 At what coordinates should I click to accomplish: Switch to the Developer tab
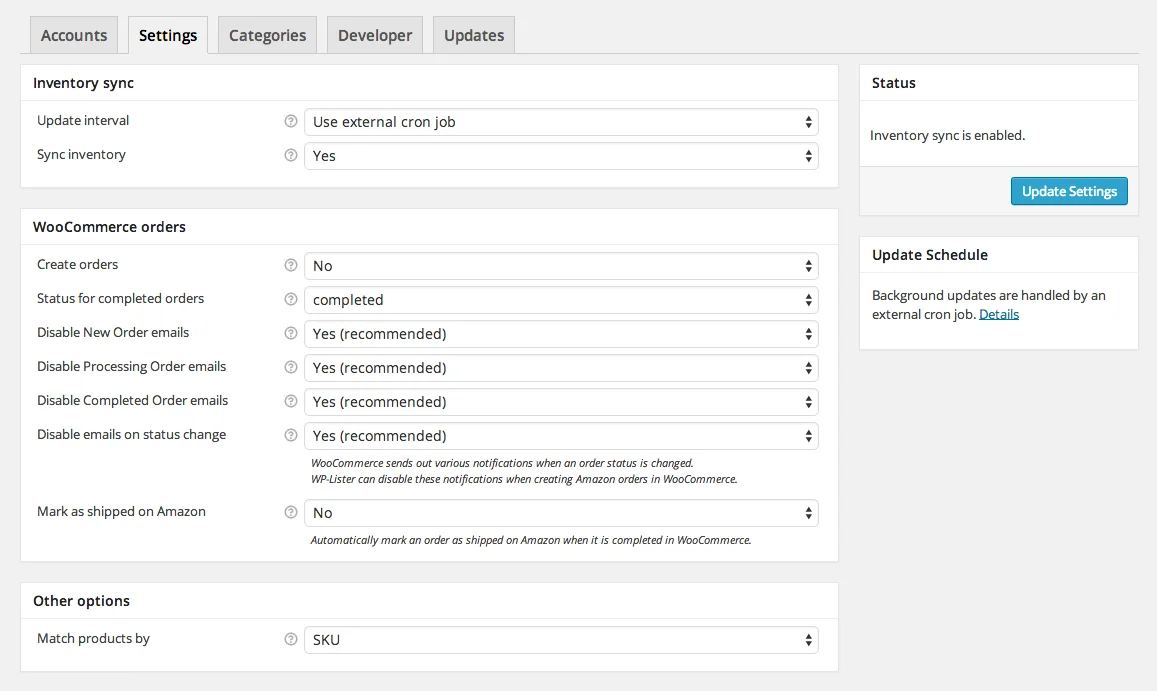374,34
